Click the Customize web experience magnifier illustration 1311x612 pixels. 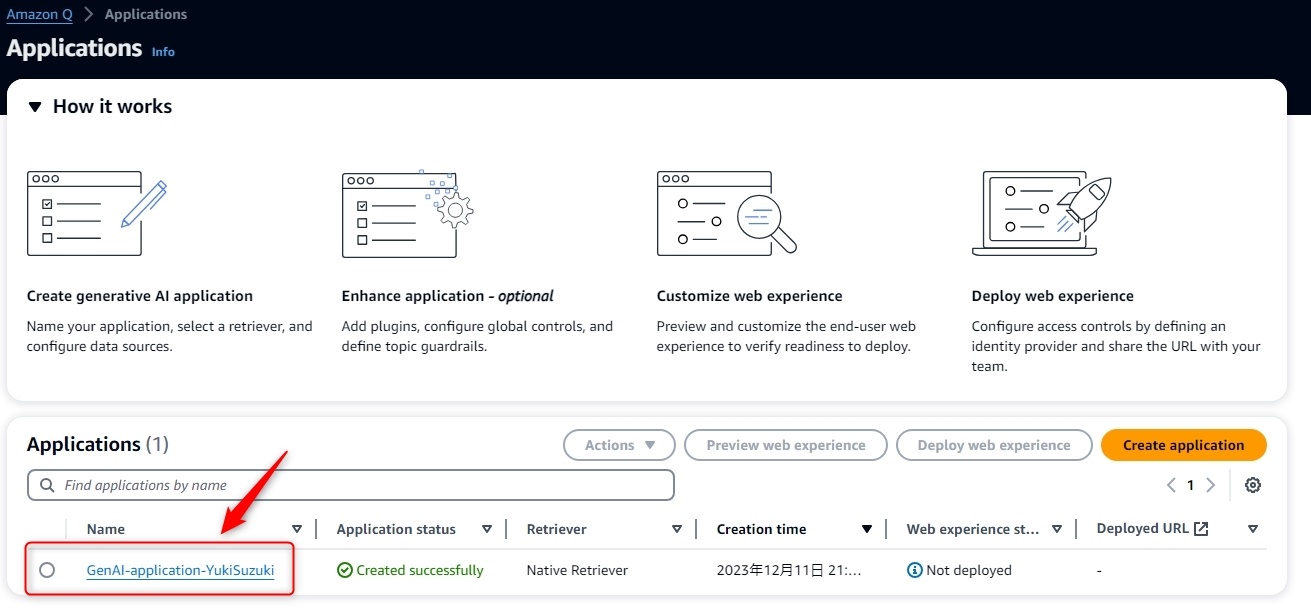(726, 213)
